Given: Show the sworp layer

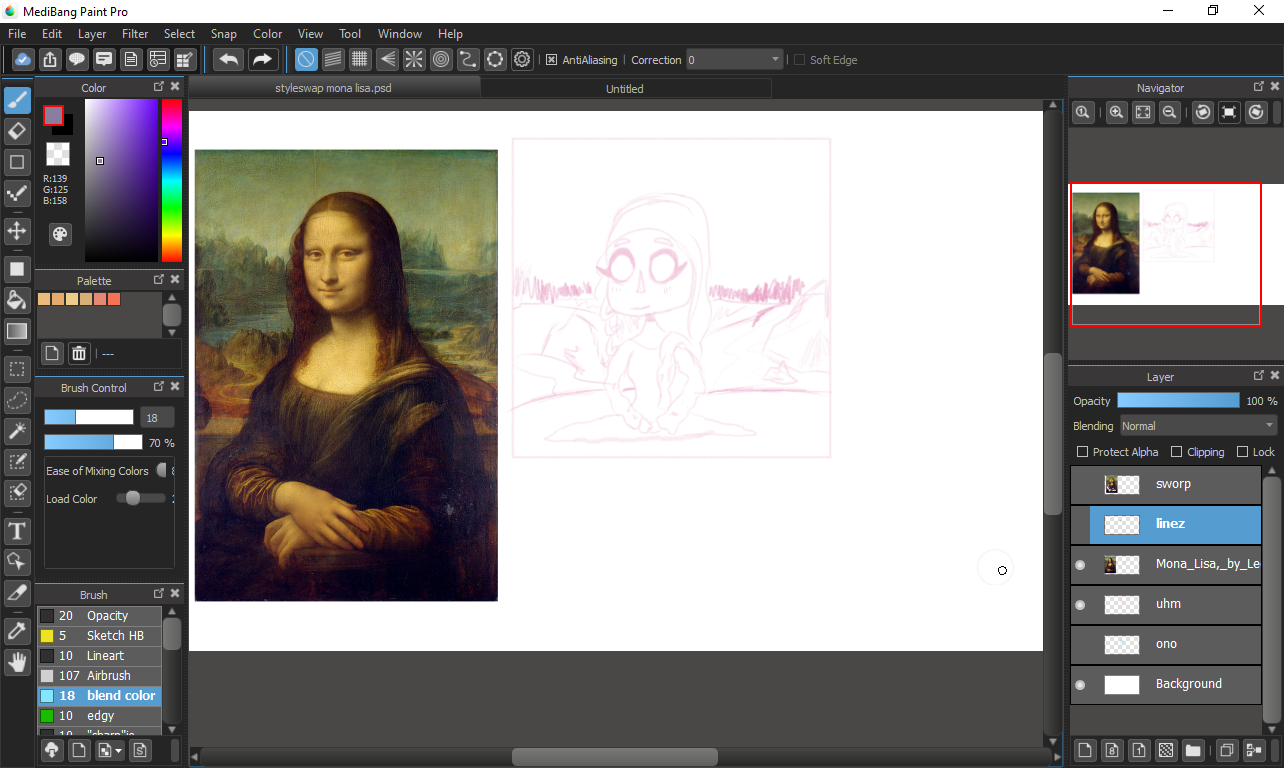Looking at the screenshot, I should click(1080, 485).
